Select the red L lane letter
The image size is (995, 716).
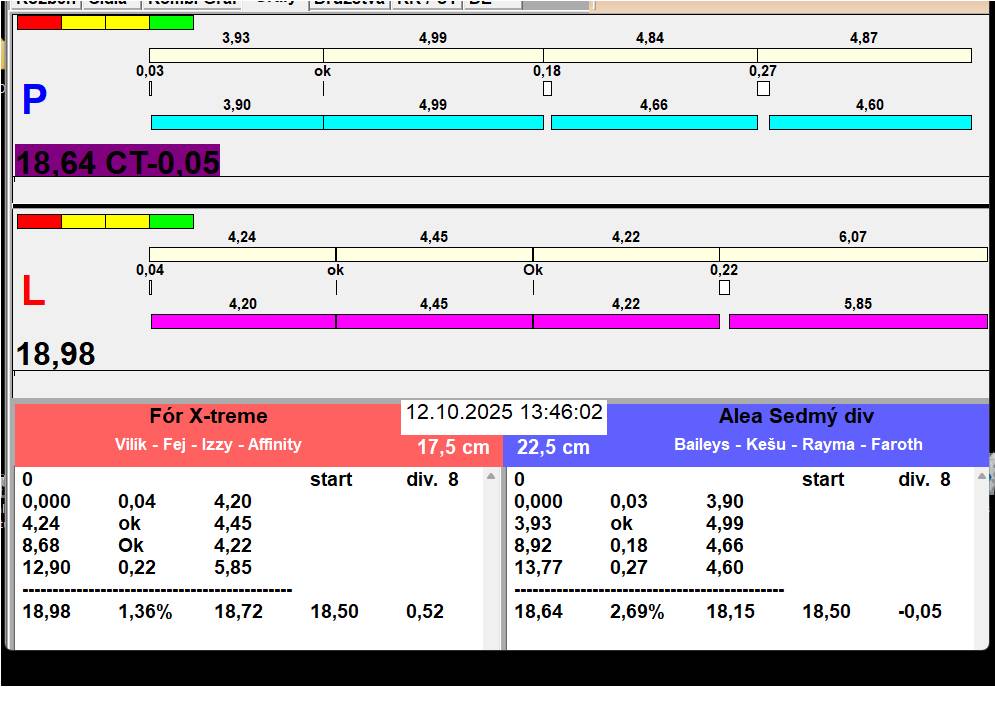point(34,291)
